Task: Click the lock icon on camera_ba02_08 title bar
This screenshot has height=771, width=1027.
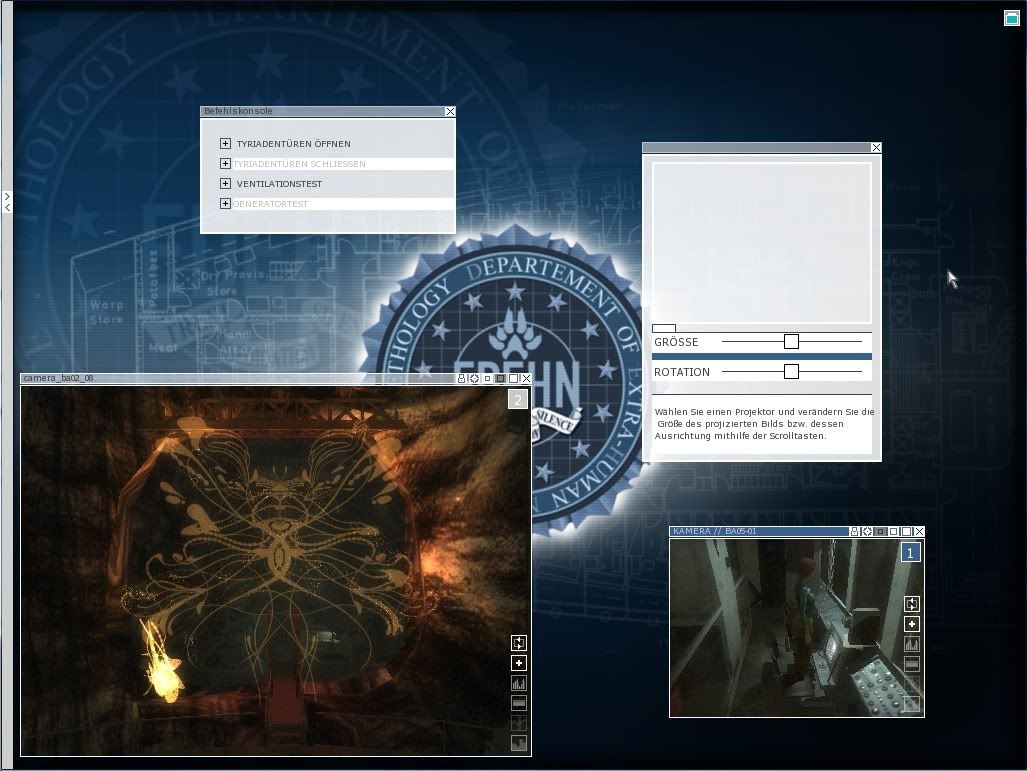Action: (461, 379)
